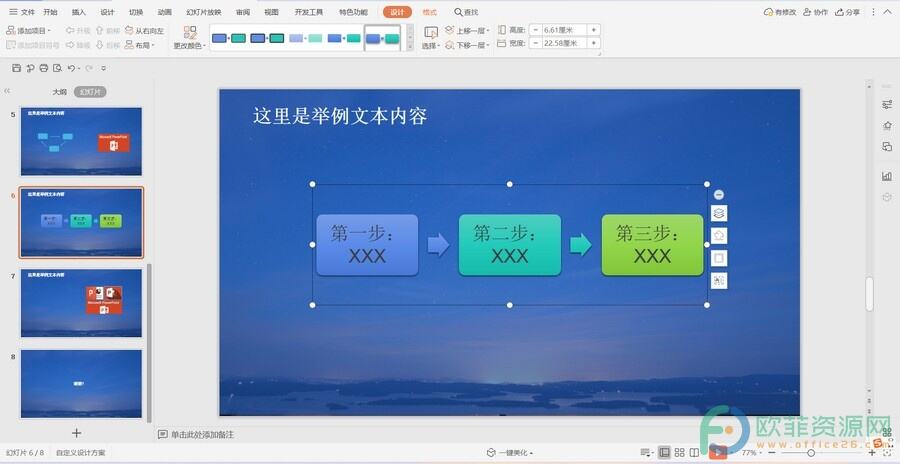
Task: Collapse diagram tools with the minus circle
Action: [719, 195]
